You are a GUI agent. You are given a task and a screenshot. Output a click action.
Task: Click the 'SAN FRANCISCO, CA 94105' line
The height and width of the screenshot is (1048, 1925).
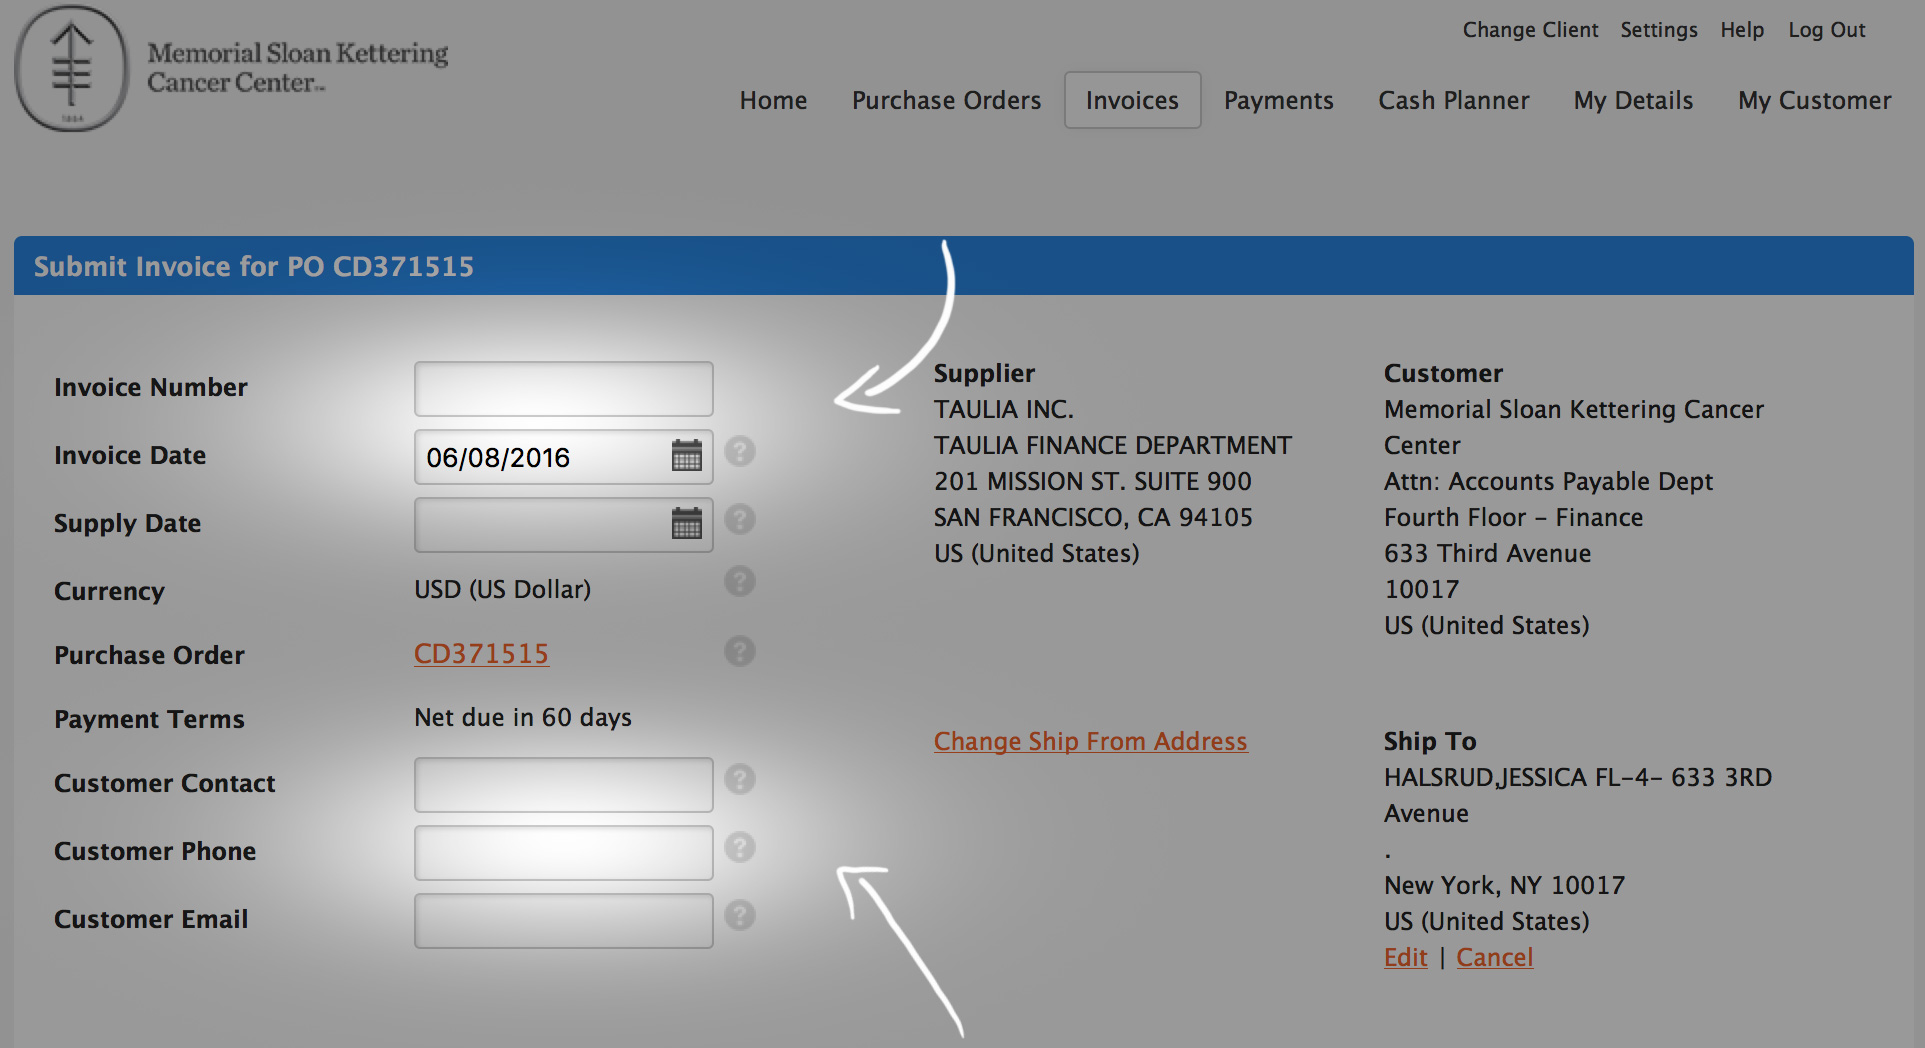click(x=1093, y=517)
